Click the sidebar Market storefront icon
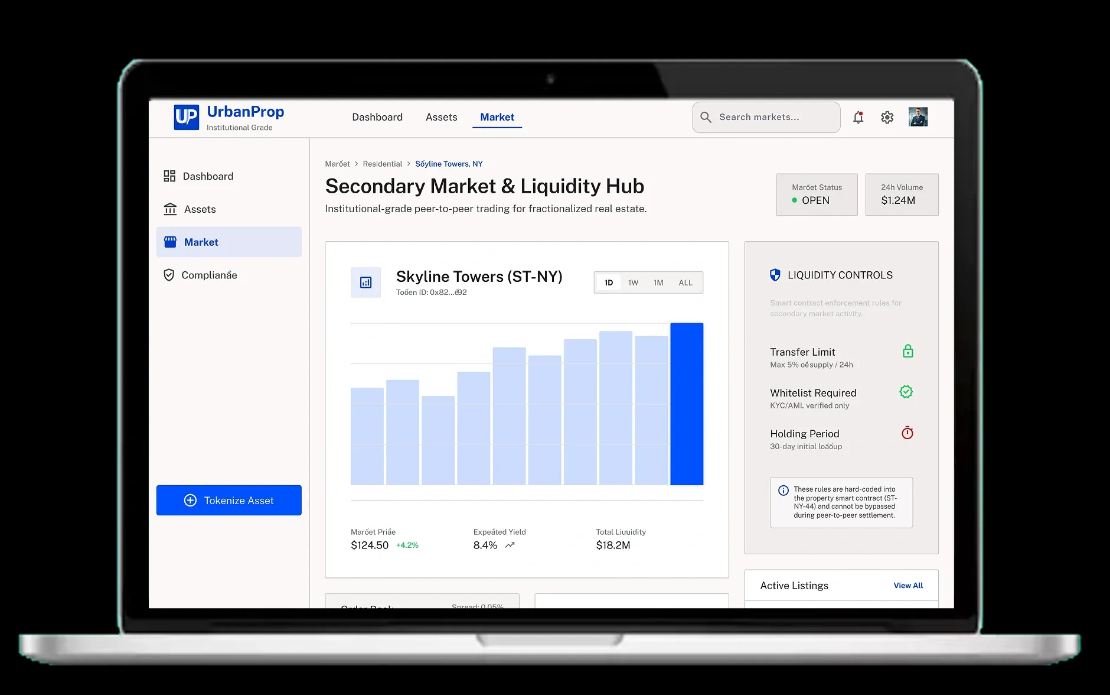This screenshot has height=695, width=1110. click(170, 242)
